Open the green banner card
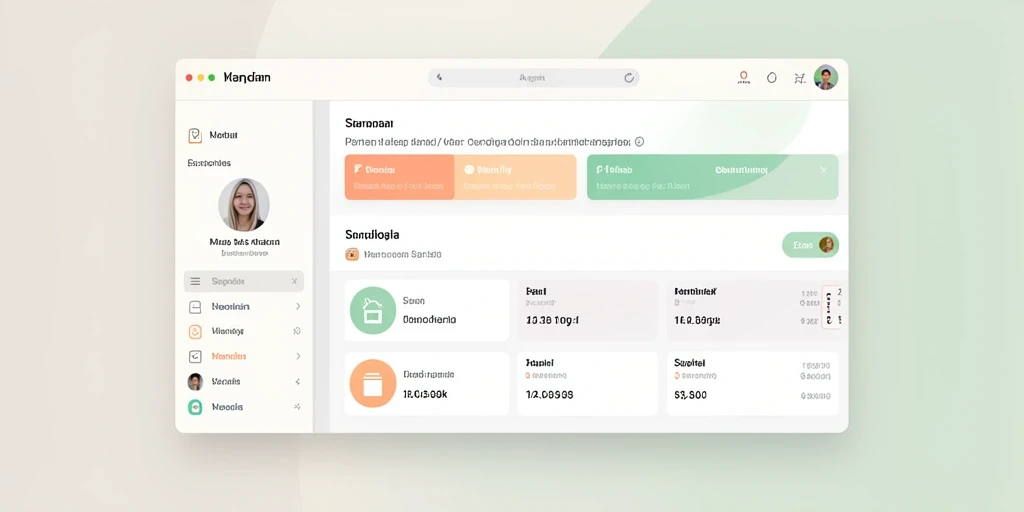The image size is (1024, 512). point(712,177)
